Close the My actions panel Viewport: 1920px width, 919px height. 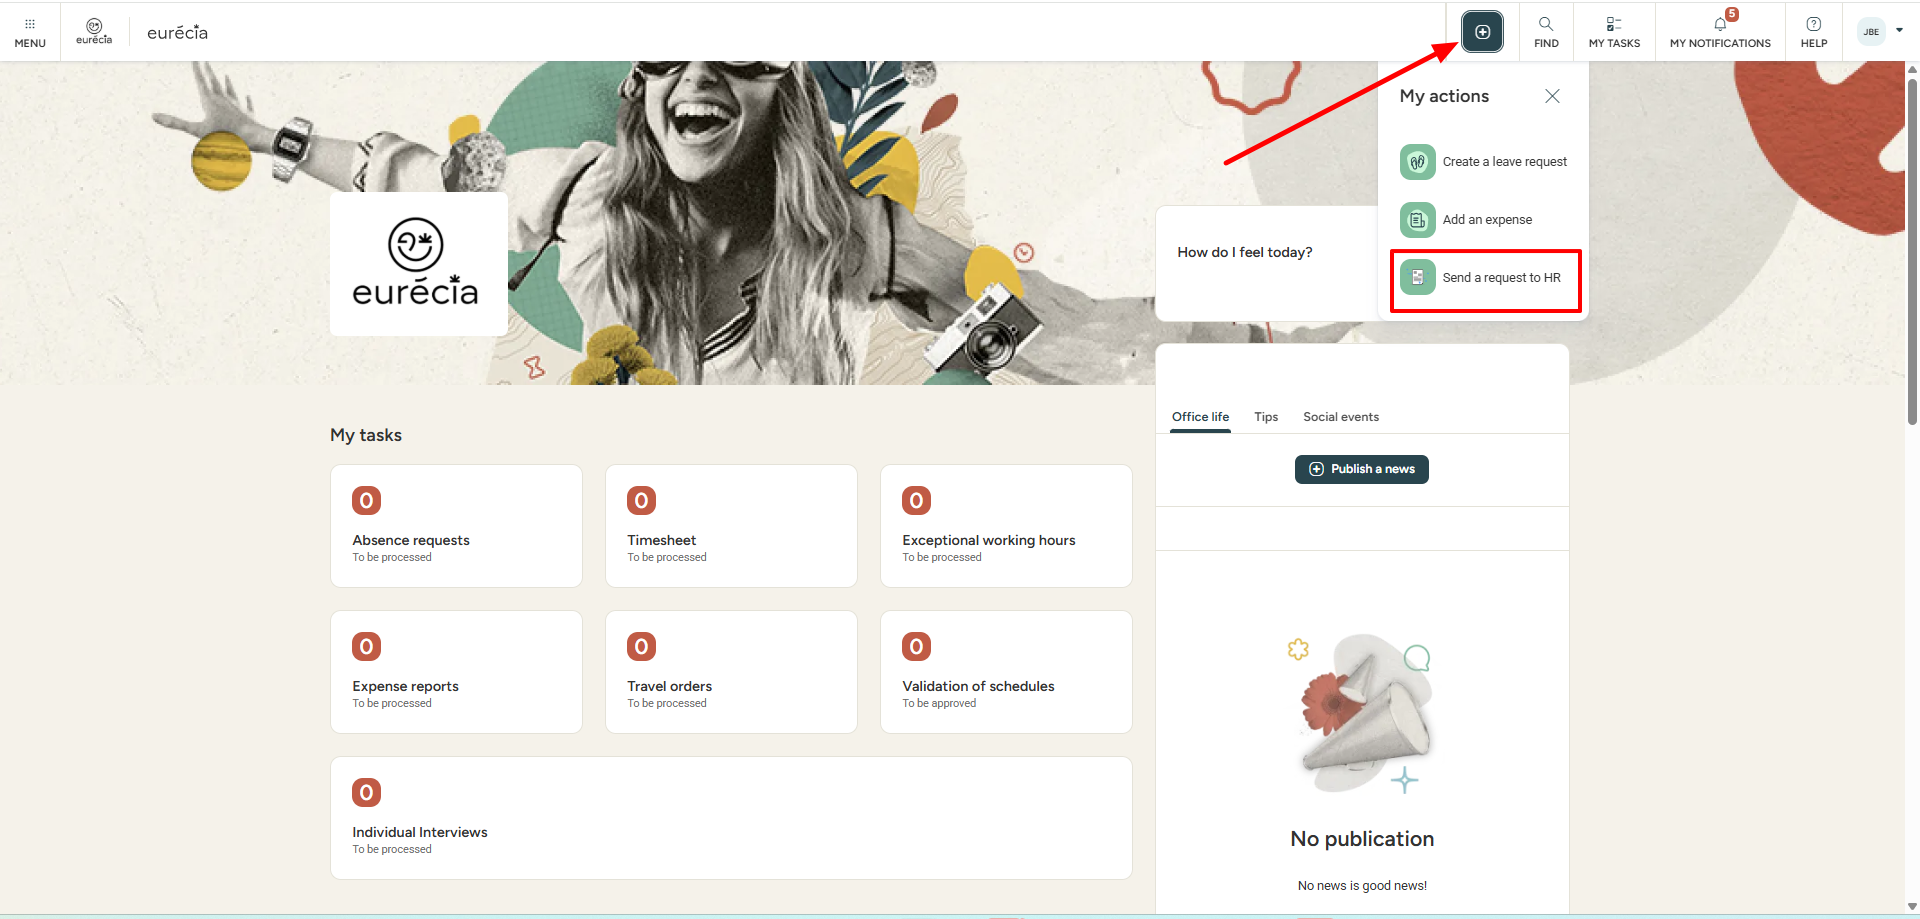point(1552,96)
